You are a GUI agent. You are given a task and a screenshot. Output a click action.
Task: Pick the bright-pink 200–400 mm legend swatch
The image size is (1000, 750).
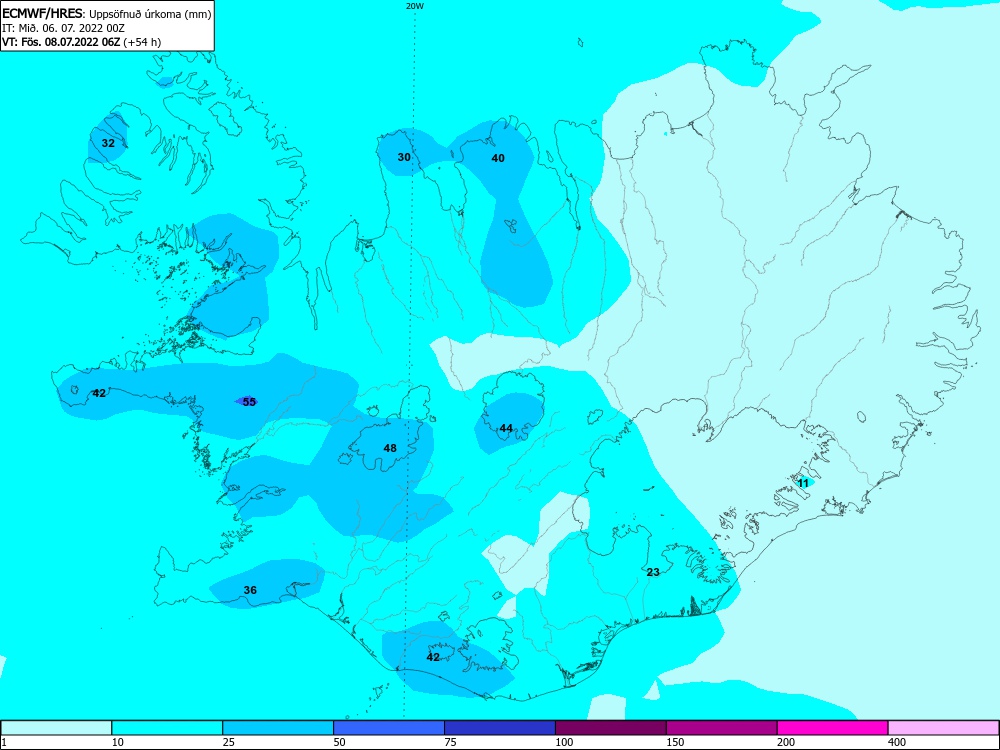(x=833, y=728)
